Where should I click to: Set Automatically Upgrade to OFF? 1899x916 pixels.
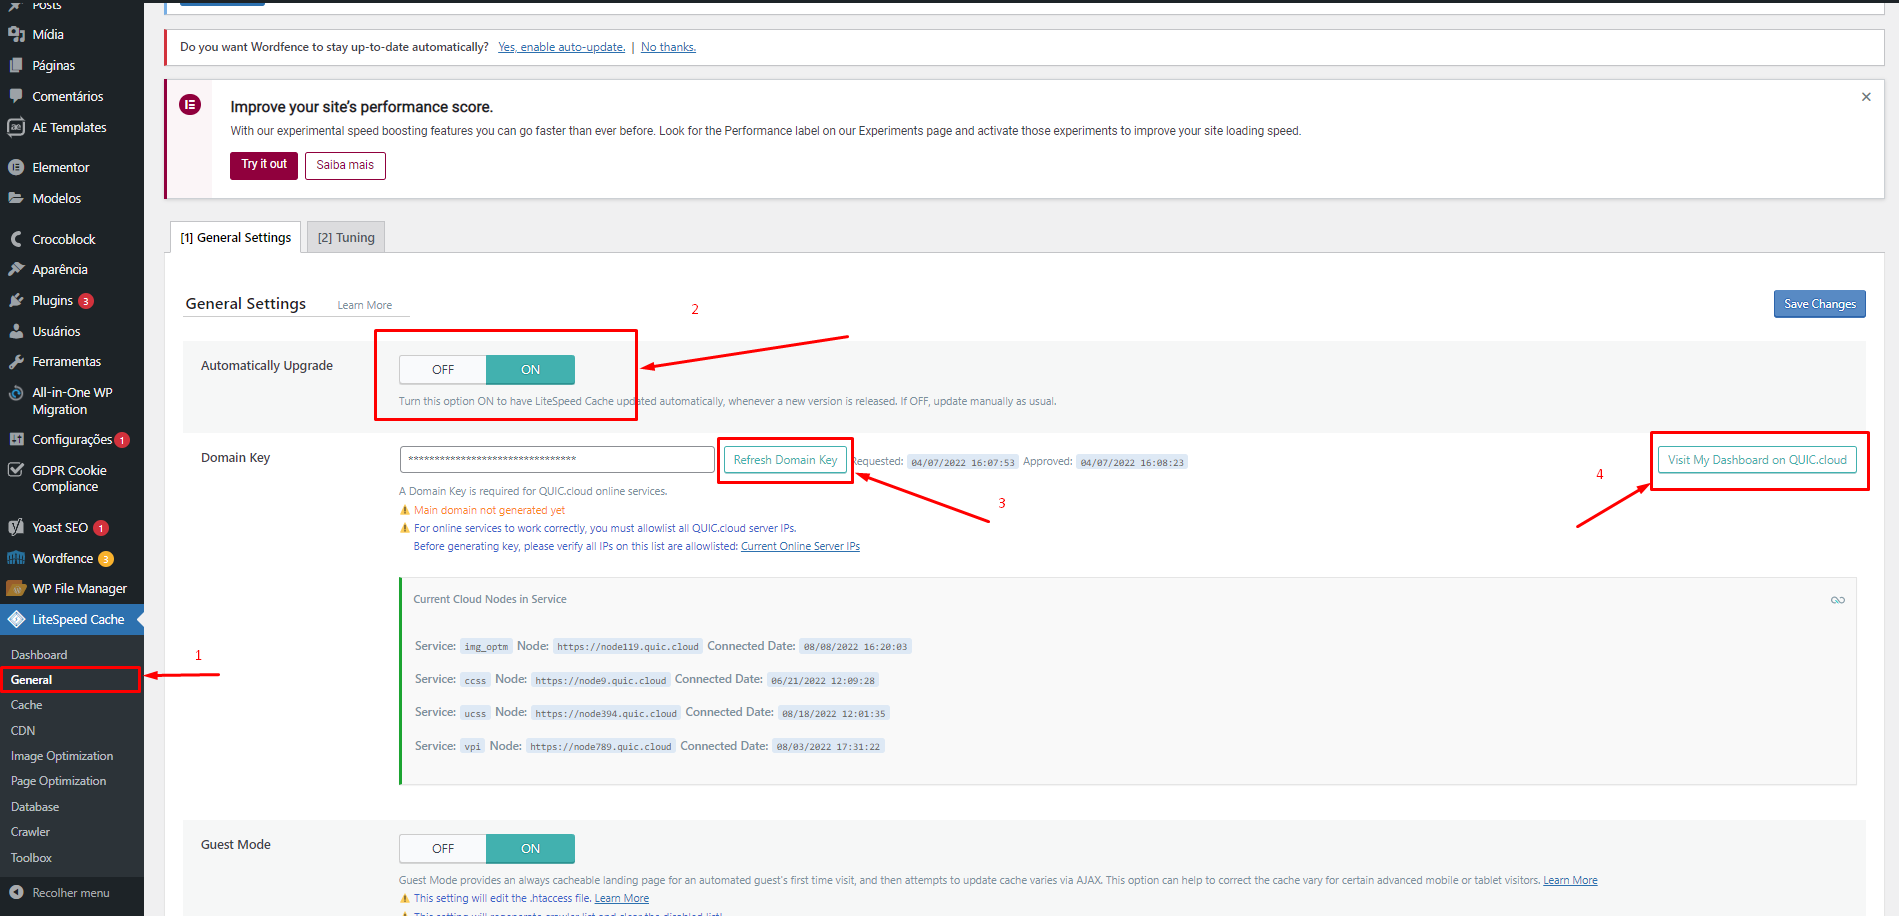coord(443,369)
